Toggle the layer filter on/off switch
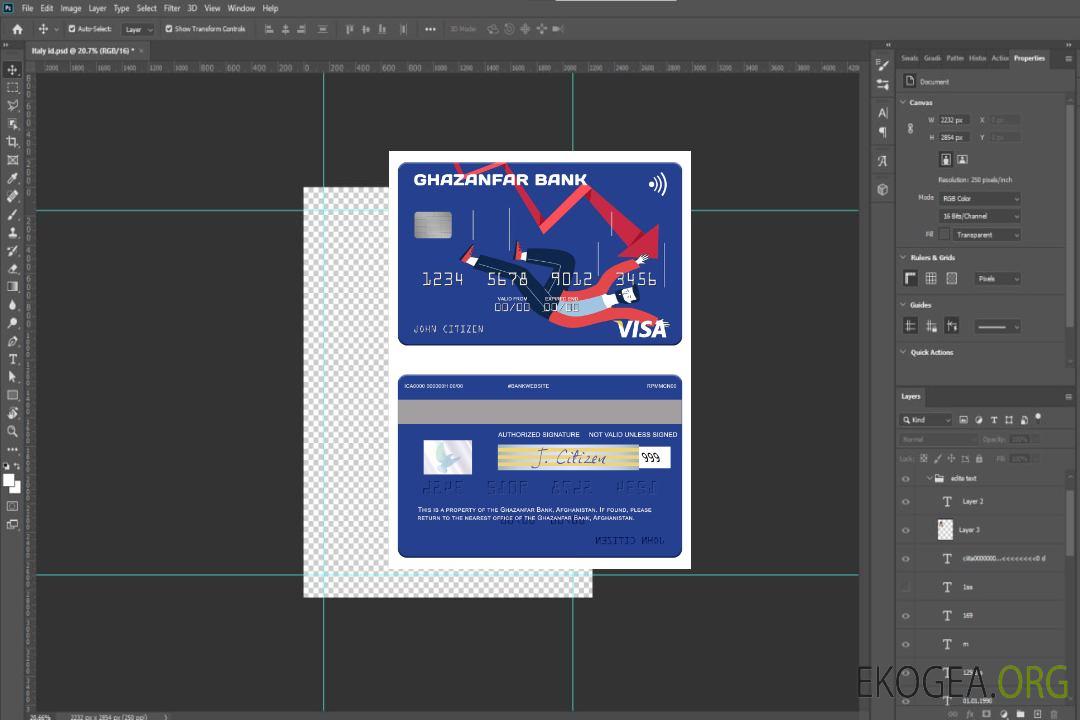 tap(1038, 418)
